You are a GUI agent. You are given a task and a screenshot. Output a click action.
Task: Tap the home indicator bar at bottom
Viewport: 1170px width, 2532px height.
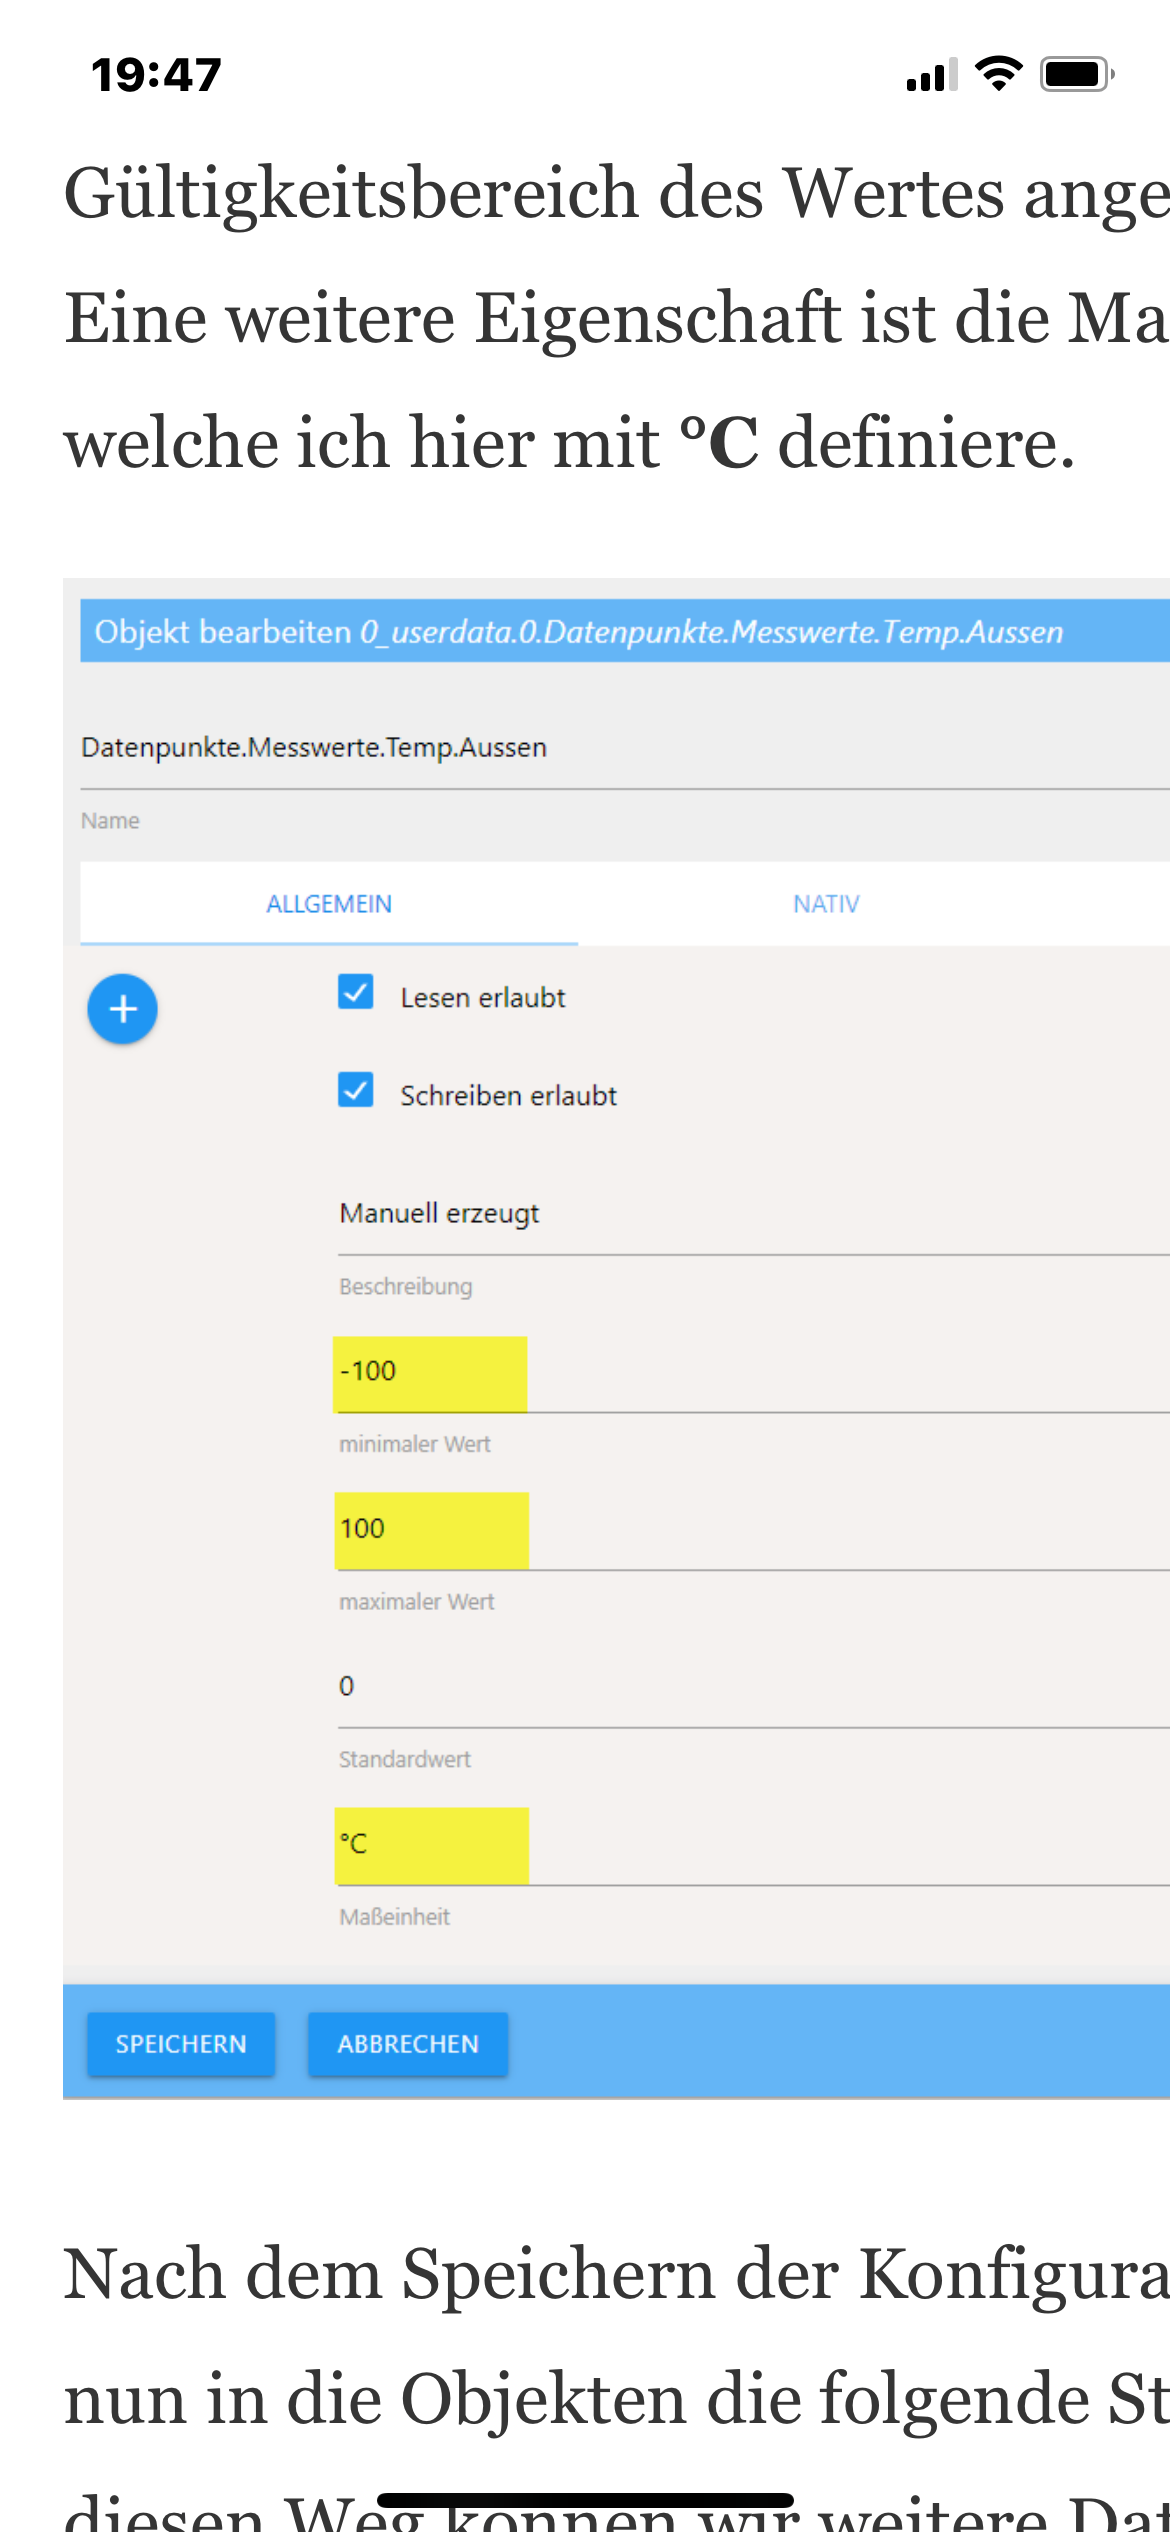coord(585,2500)
